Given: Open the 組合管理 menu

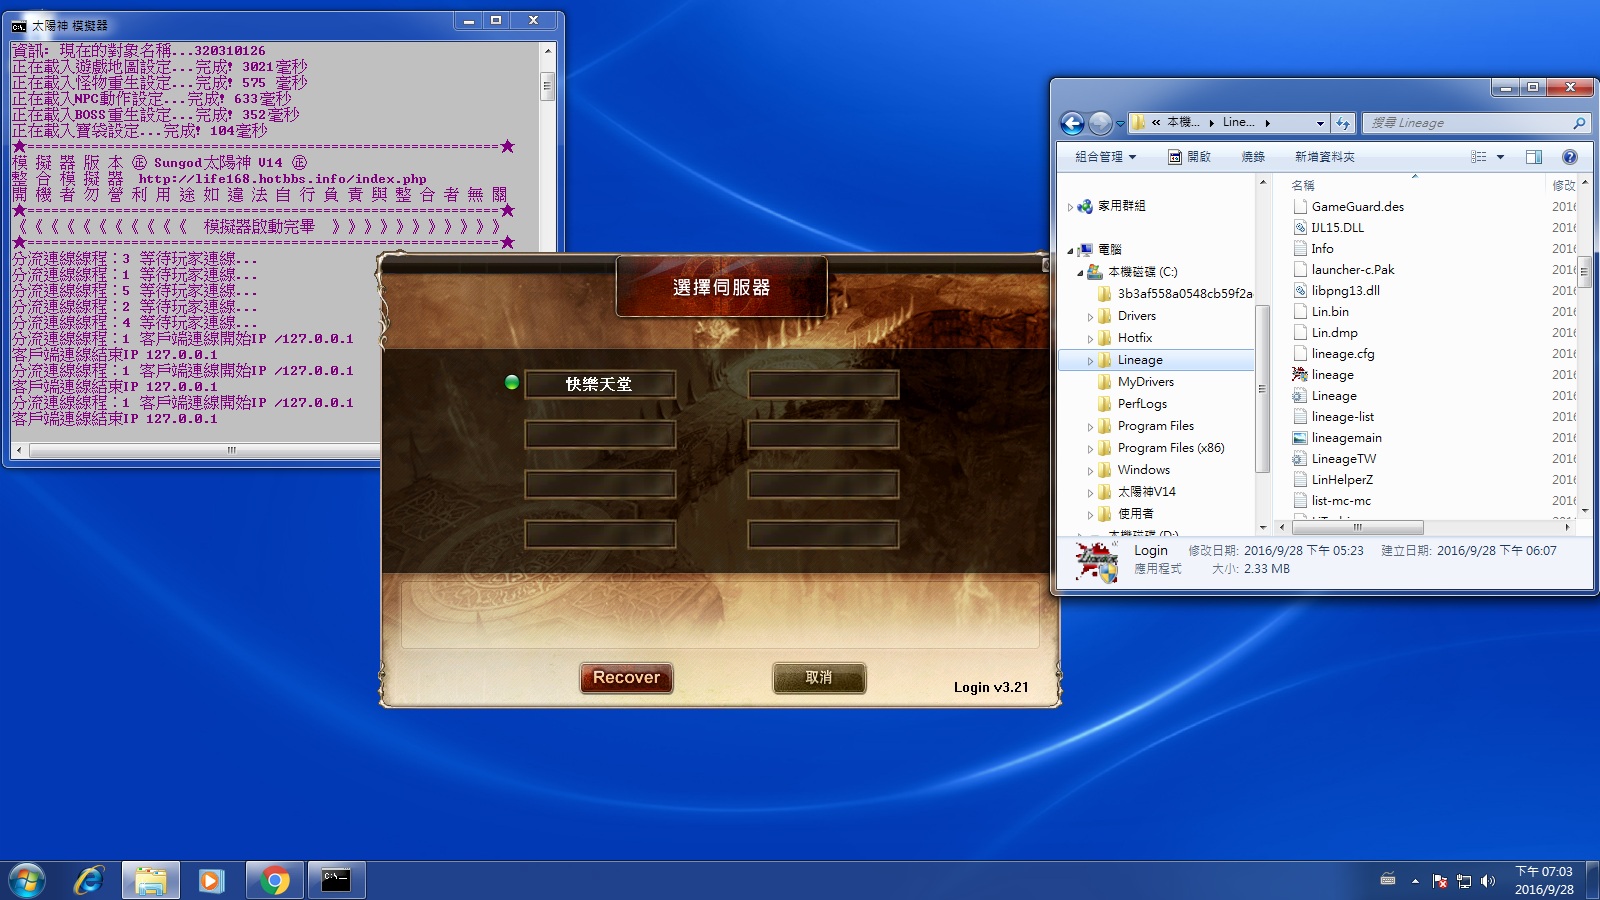Looking at the screenshot, I should pos(1105,157).
